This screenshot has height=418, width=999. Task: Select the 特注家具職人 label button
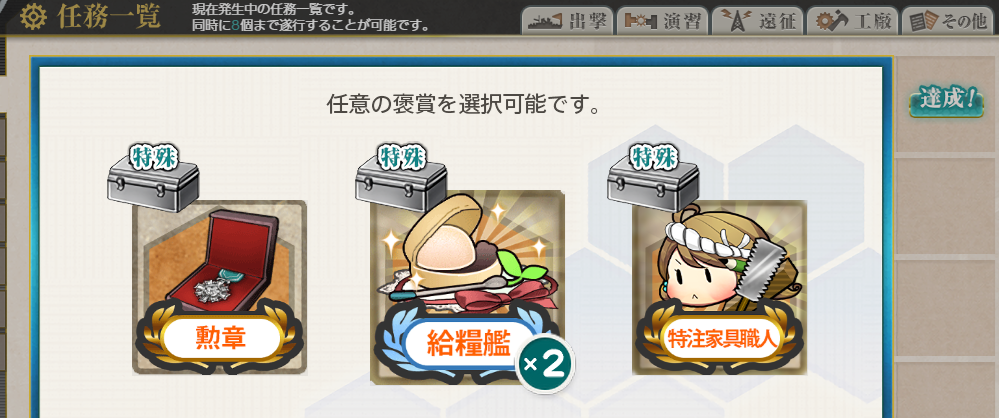(x=721, y=338)
